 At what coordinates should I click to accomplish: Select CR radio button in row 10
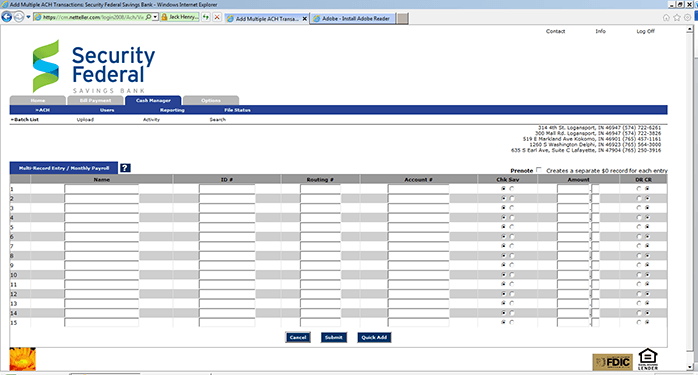pyautogui.click(x=647, y=275)
